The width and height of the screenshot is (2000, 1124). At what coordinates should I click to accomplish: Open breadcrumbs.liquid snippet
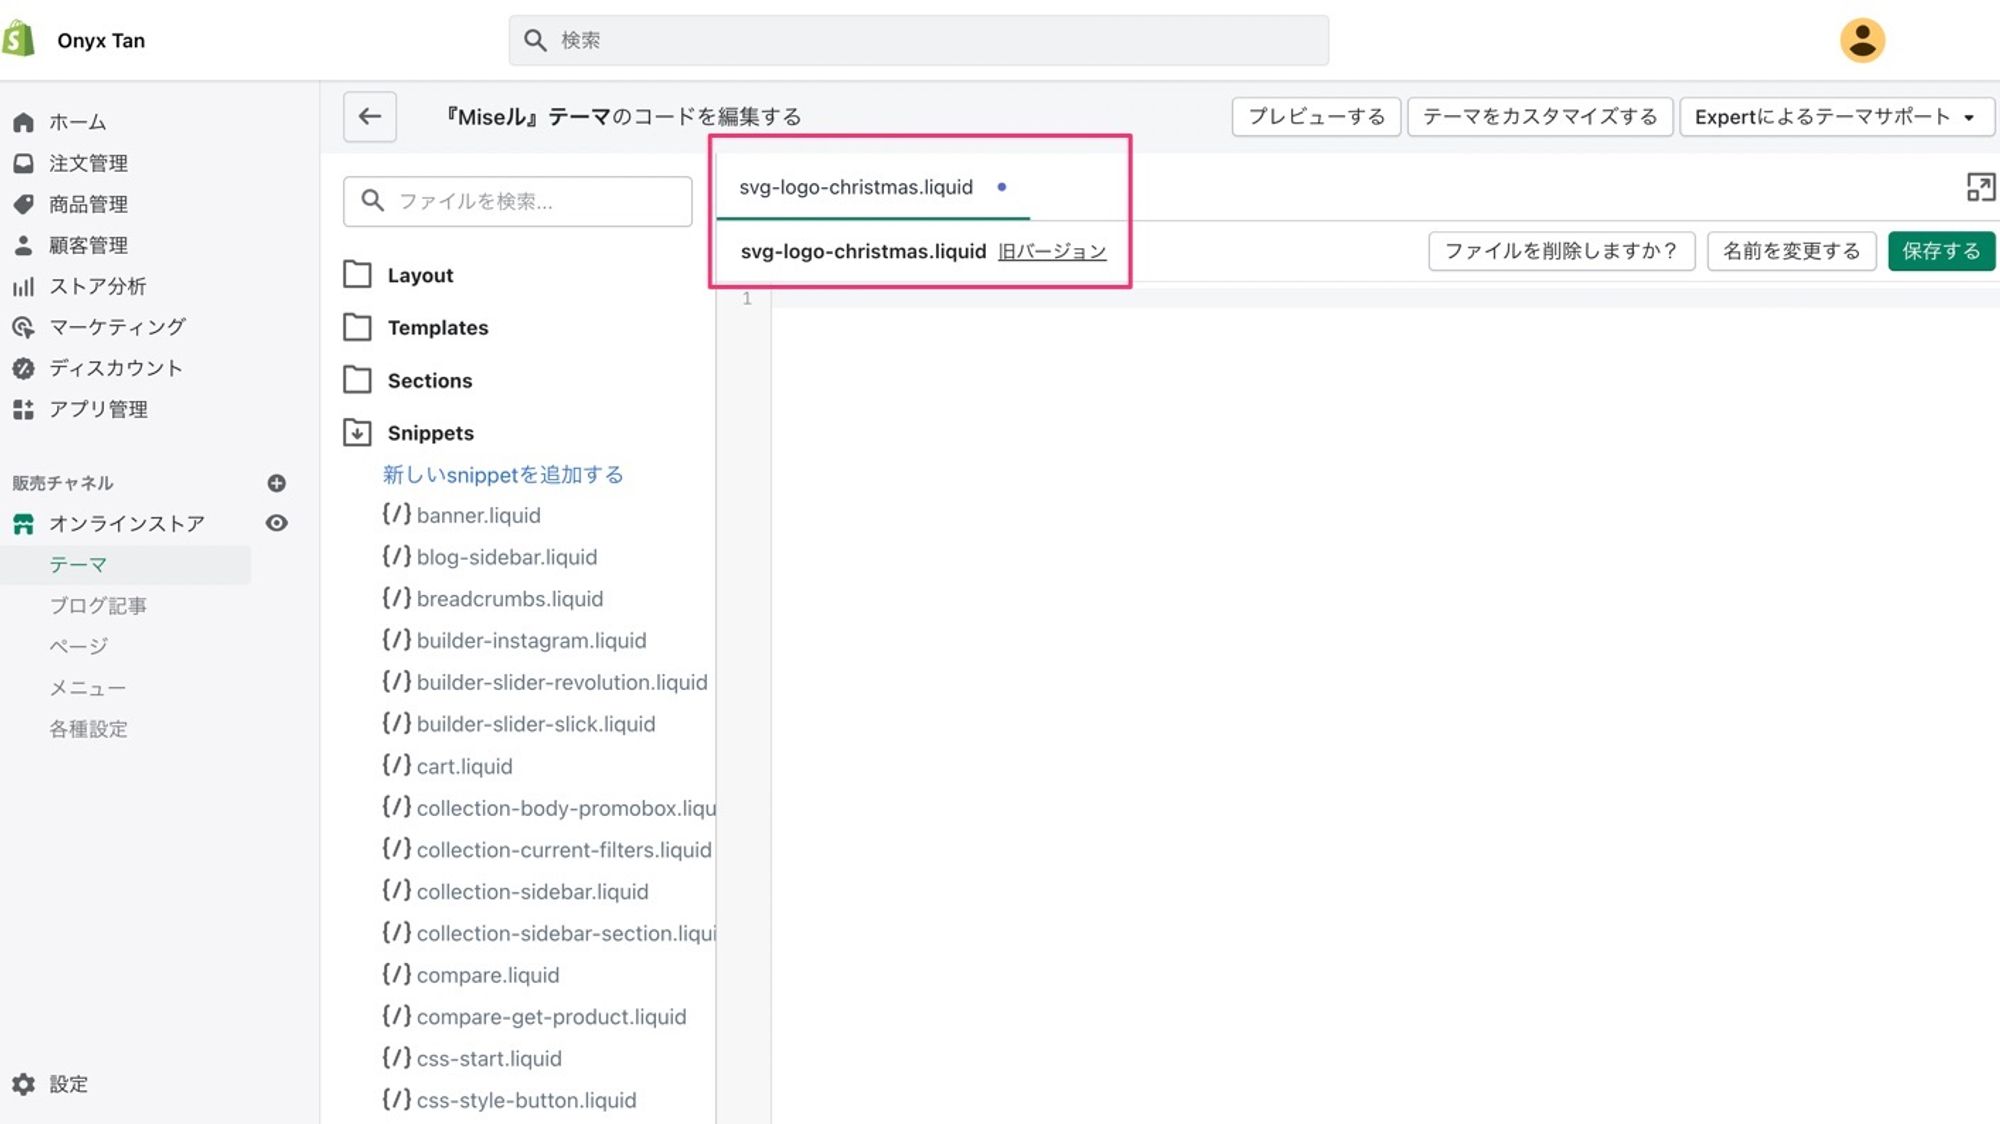tap(492, 598)
